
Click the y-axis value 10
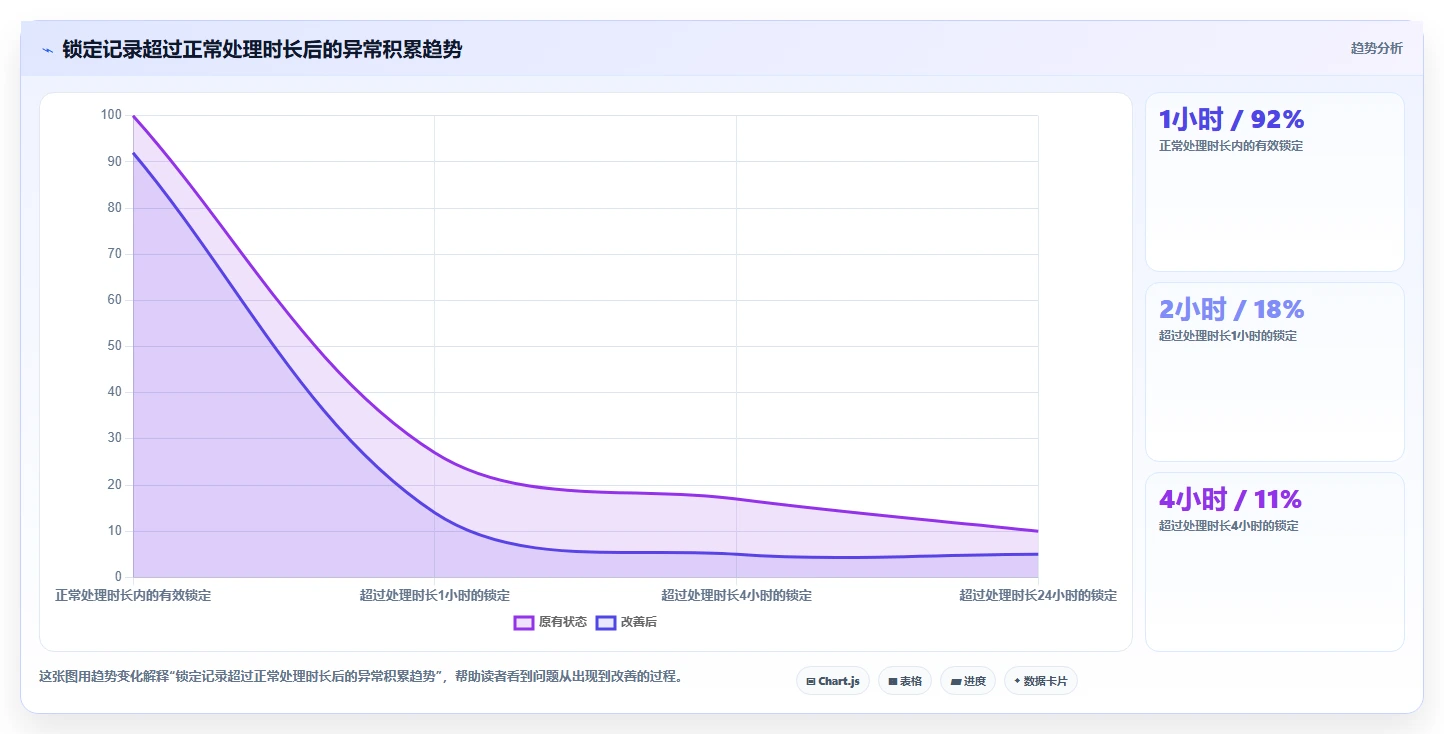click(114, 531)
